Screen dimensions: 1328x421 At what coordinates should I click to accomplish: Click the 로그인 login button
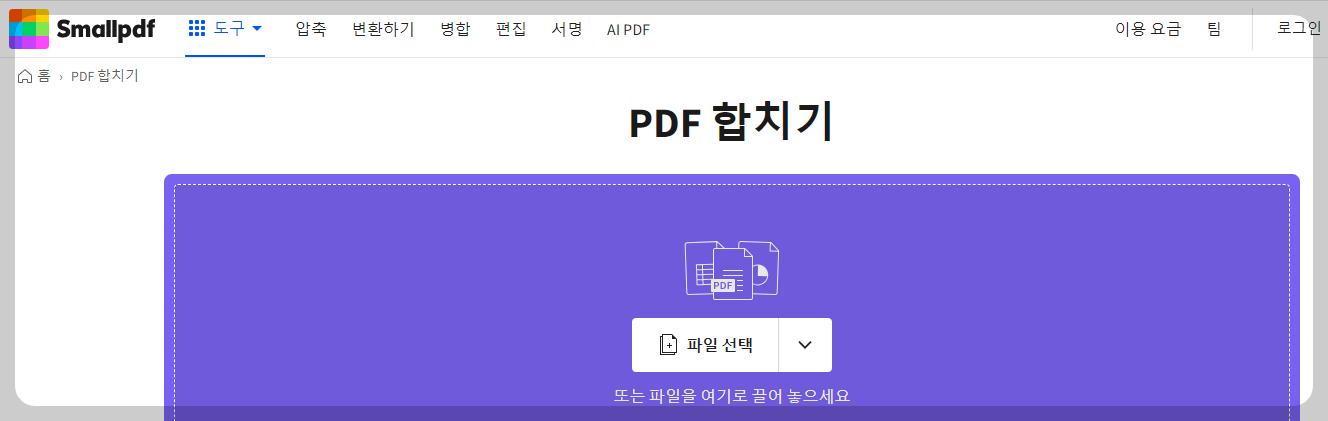click(1299, 29)
